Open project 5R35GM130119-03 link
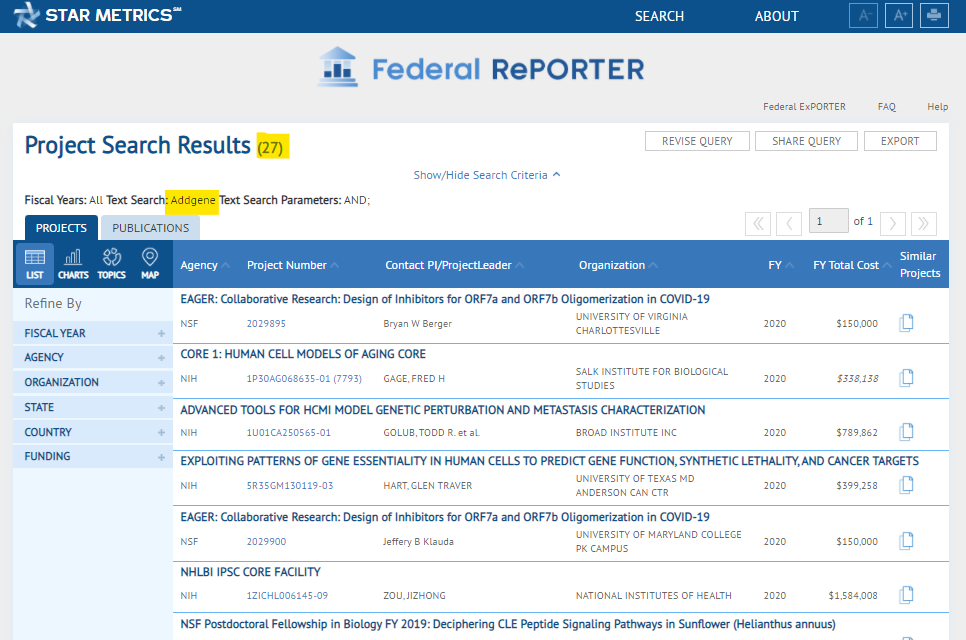The width and height of the screenshot is (966, 640). click(x=290, y=485)
